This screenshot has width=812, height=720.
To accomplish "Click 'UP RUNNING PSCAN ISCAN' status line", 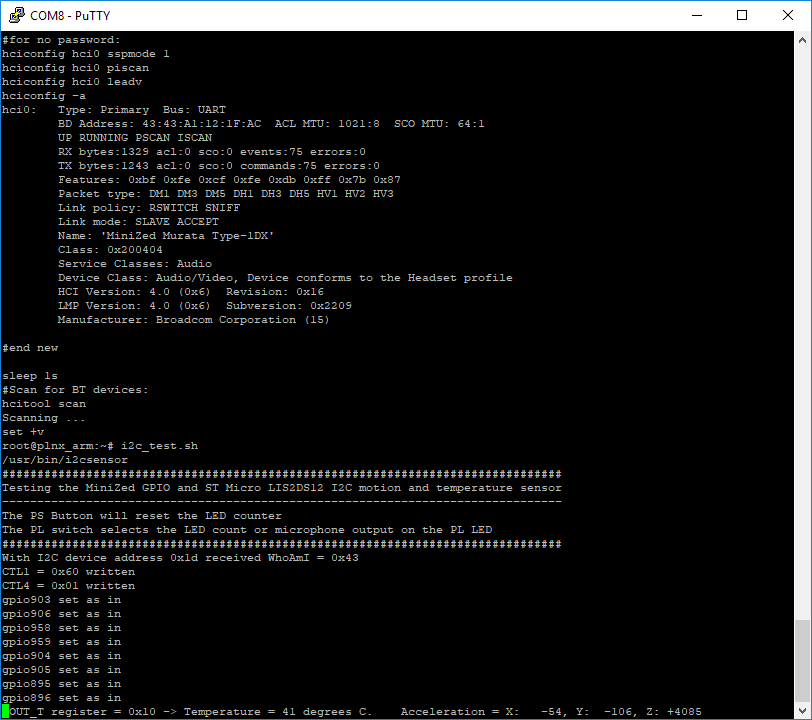I will pos(135,138).
